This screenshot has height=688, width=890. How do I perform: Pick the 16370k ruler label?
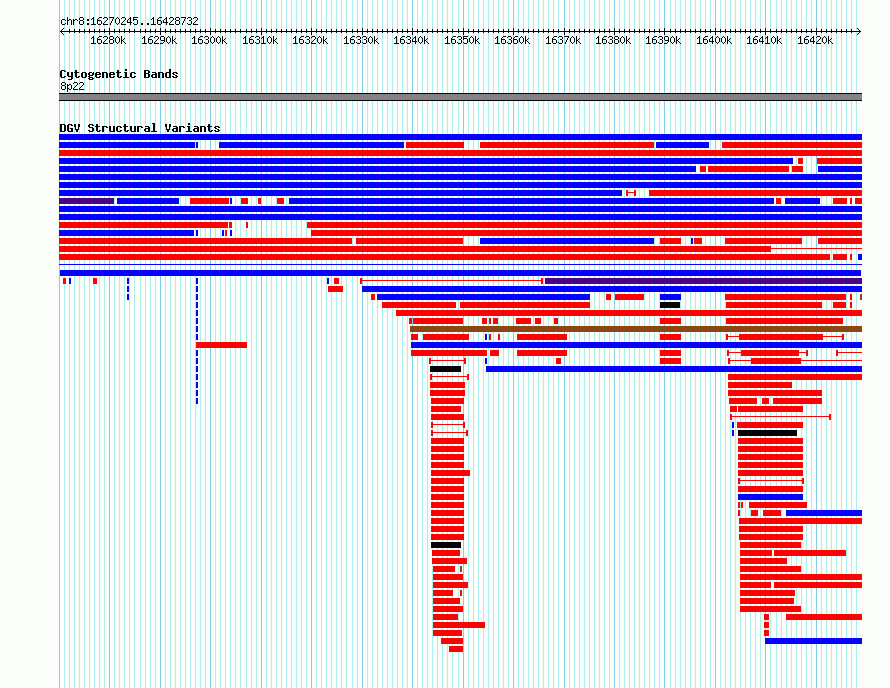(563, 40)
